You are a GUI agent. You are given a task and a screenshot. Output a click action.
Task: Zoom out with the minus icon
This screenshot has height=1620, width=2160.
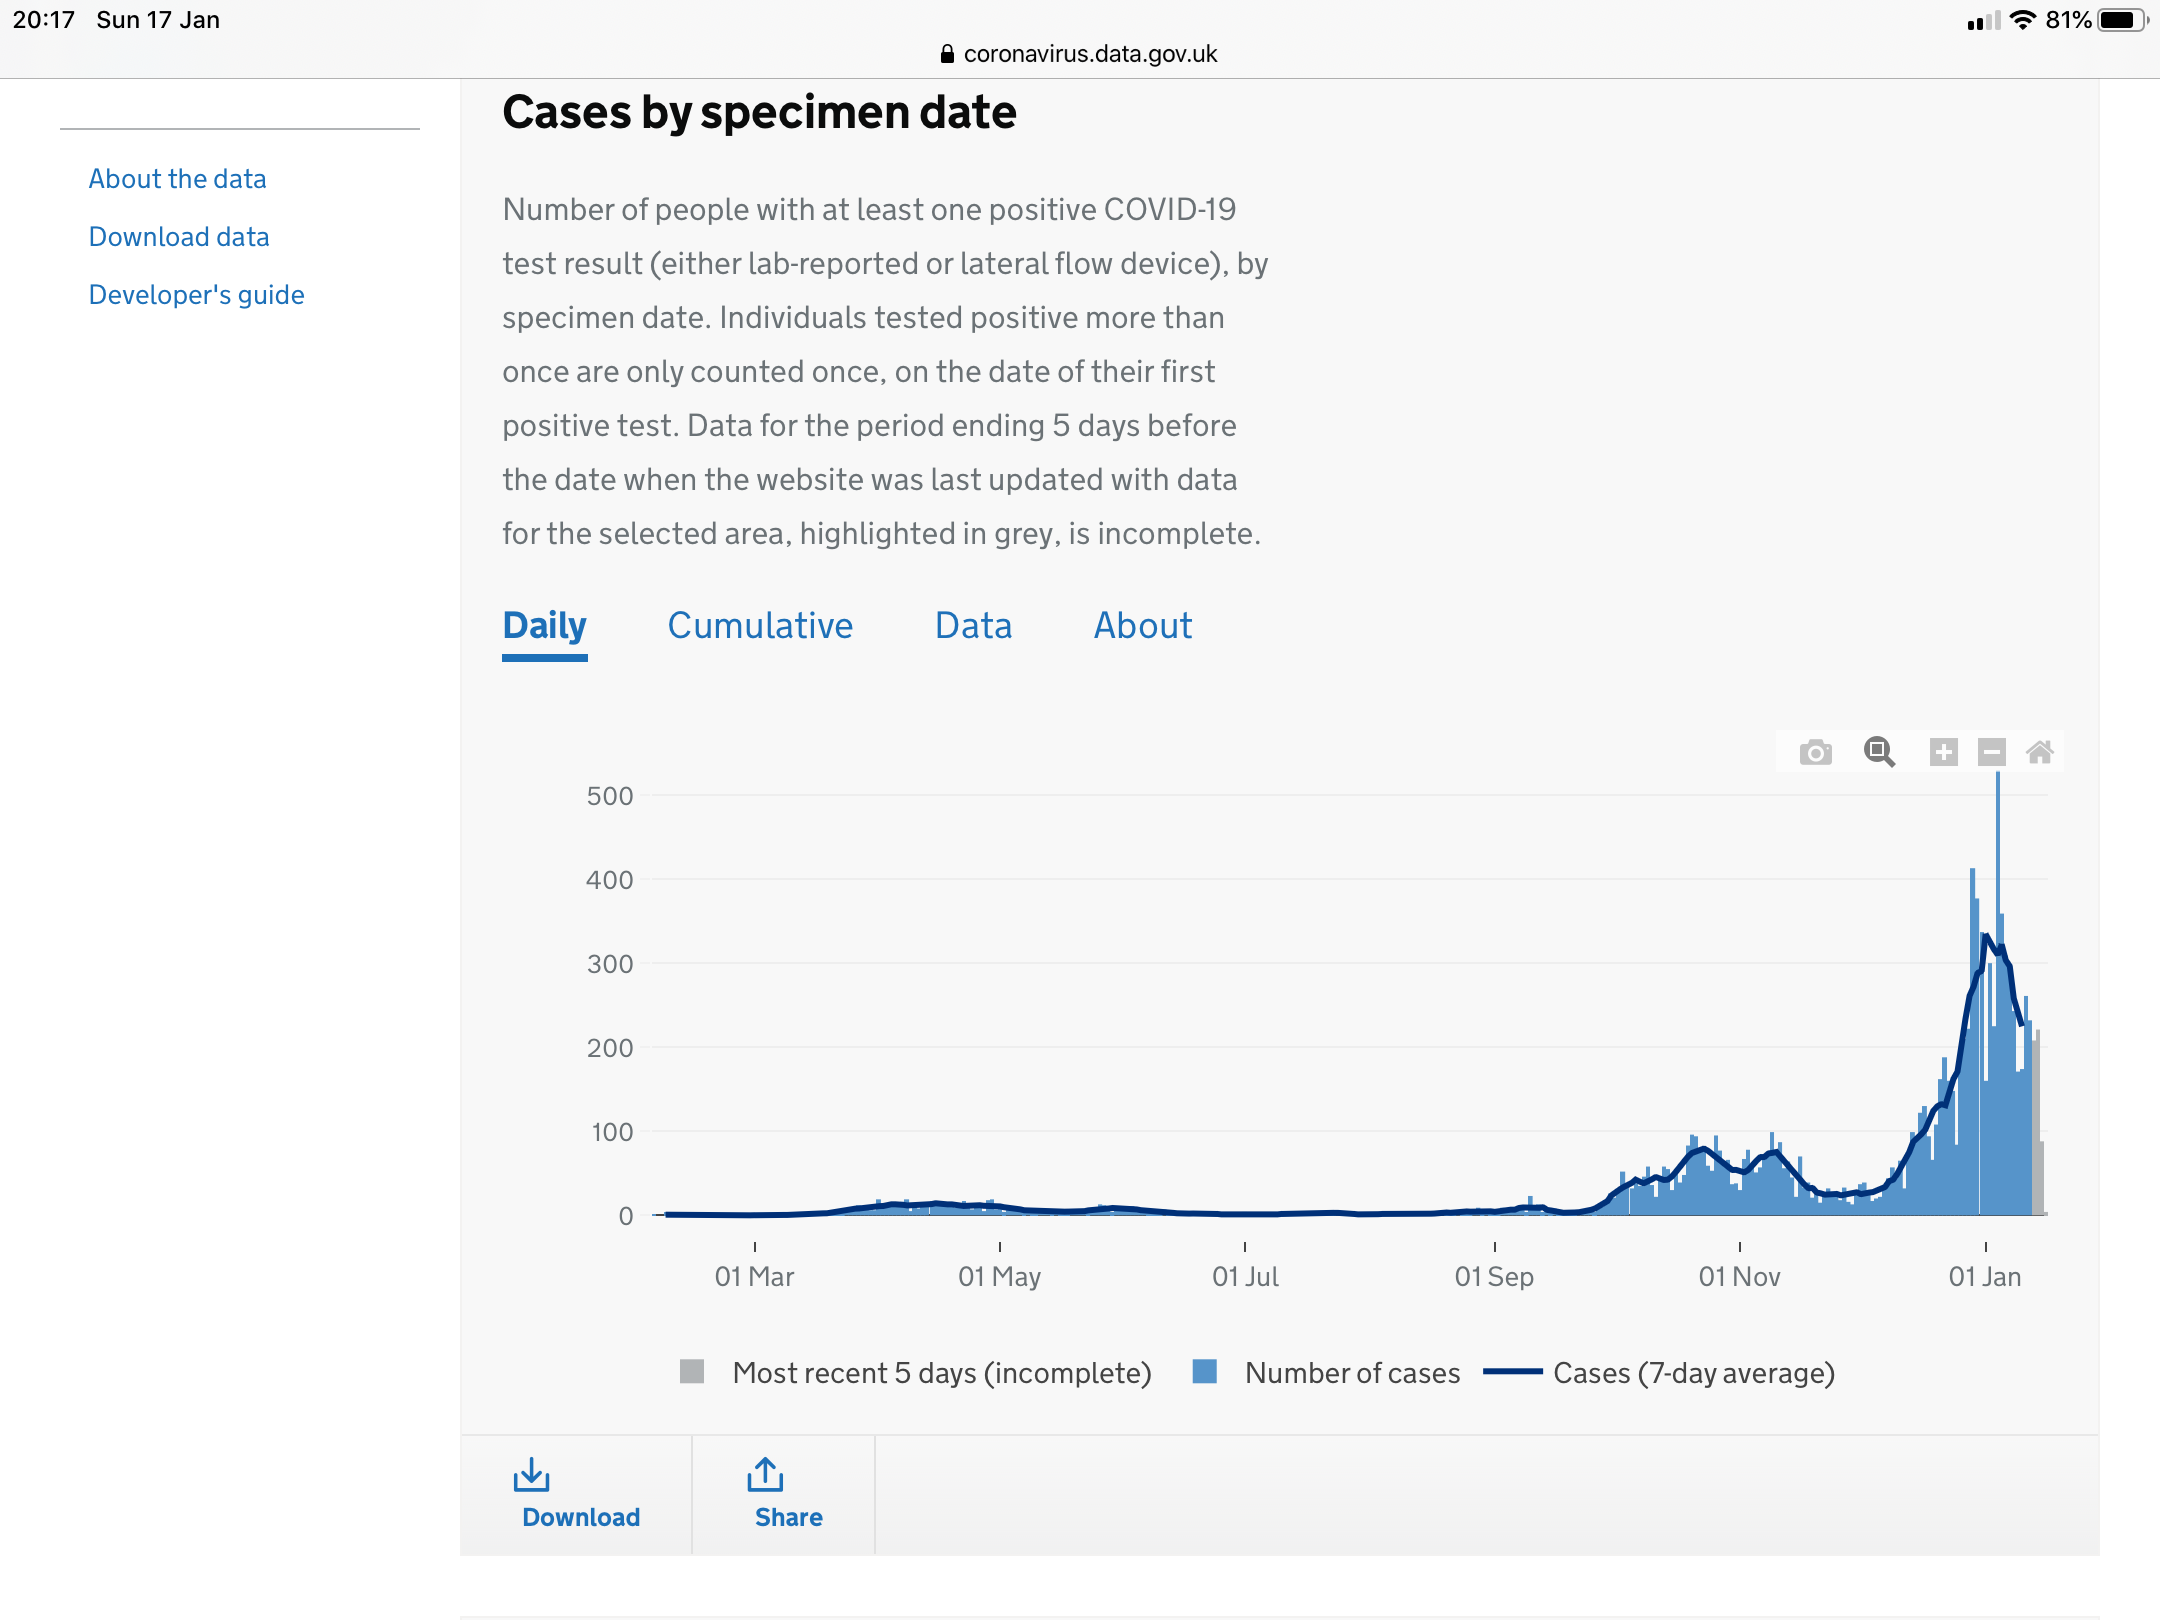1991,752
